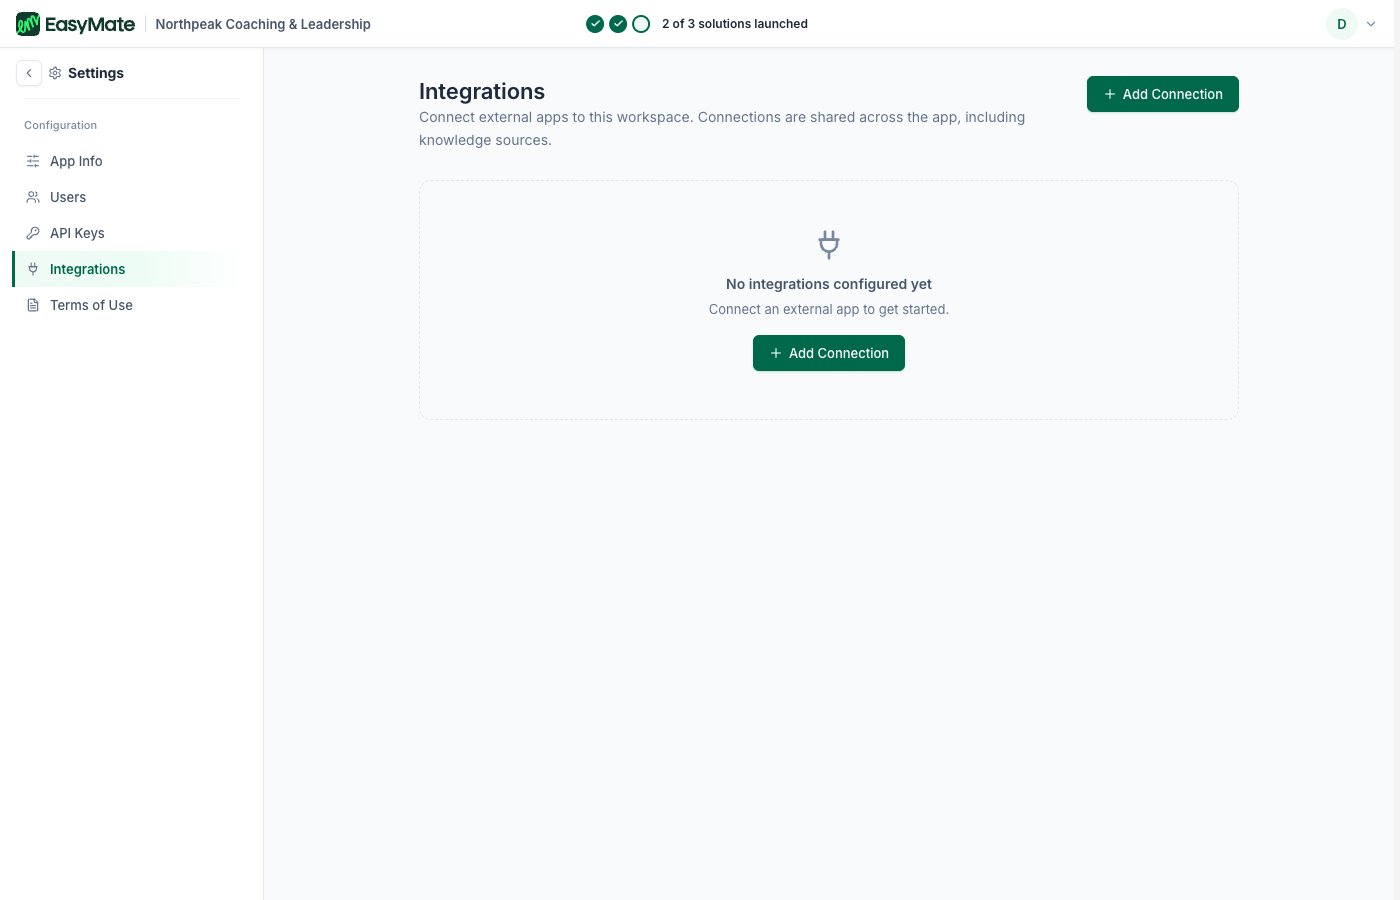
Task: Click the Users people icon
Action: [x=33, y=197]
